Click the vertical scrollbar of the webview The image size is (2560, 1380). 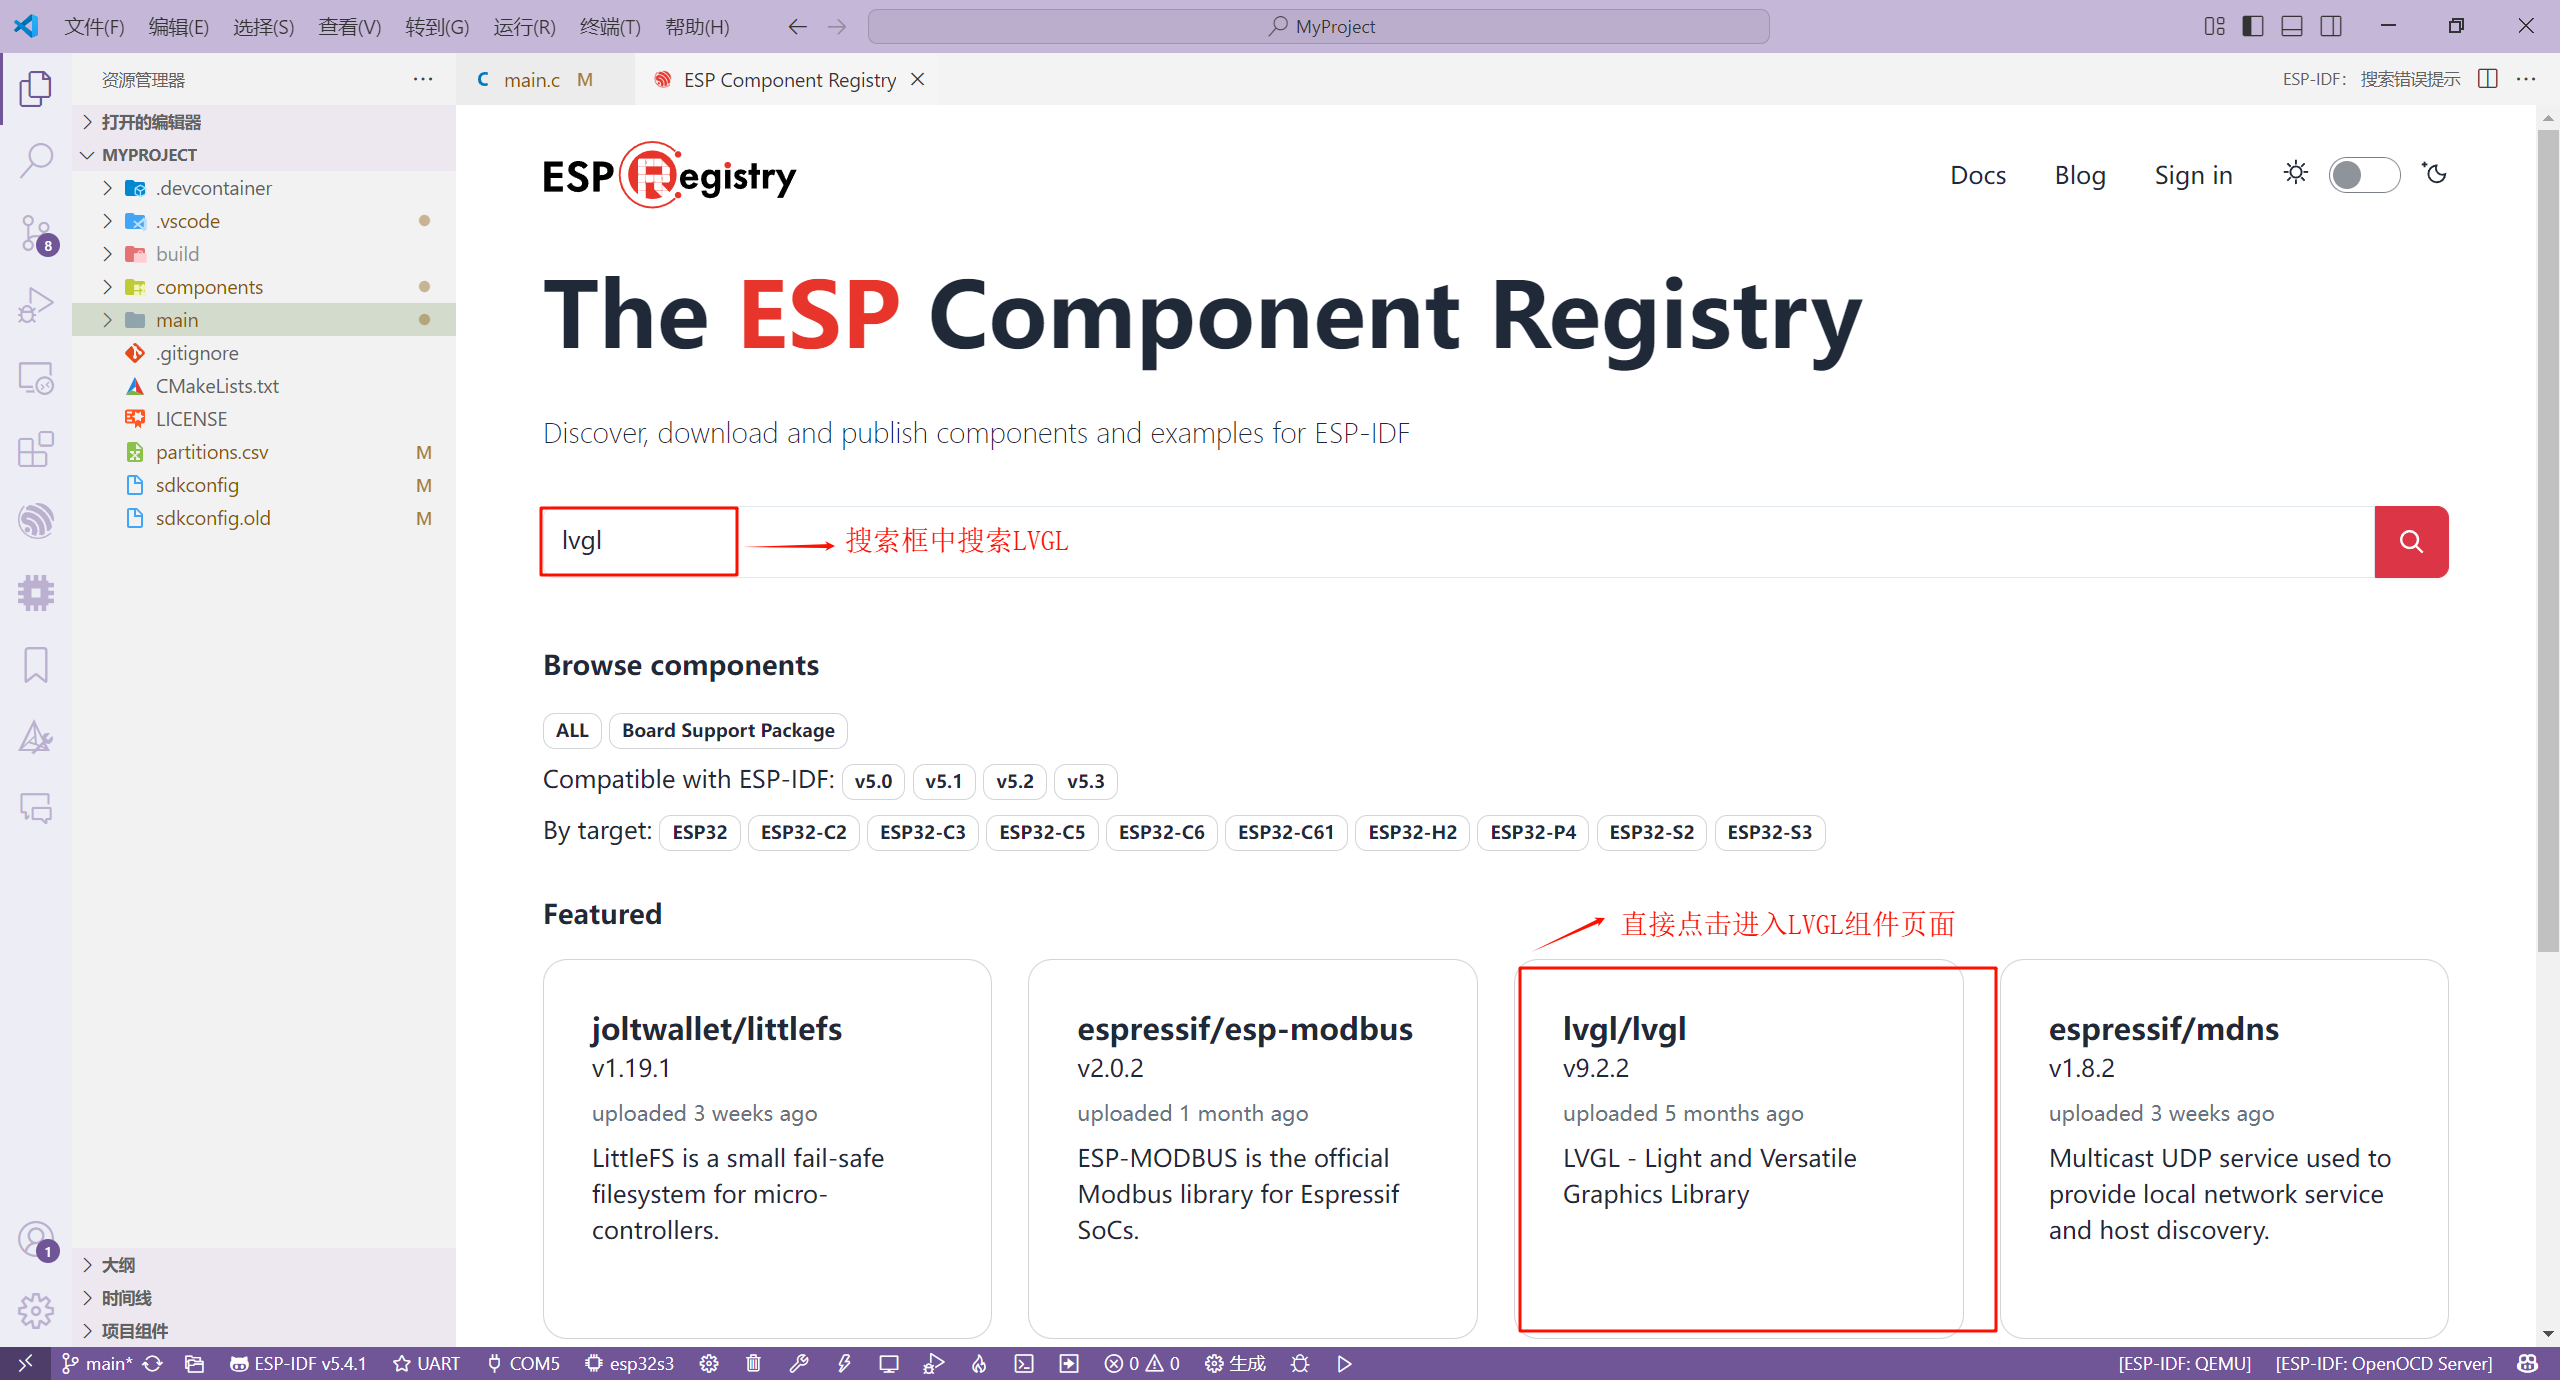click(x=2547, y=540)
